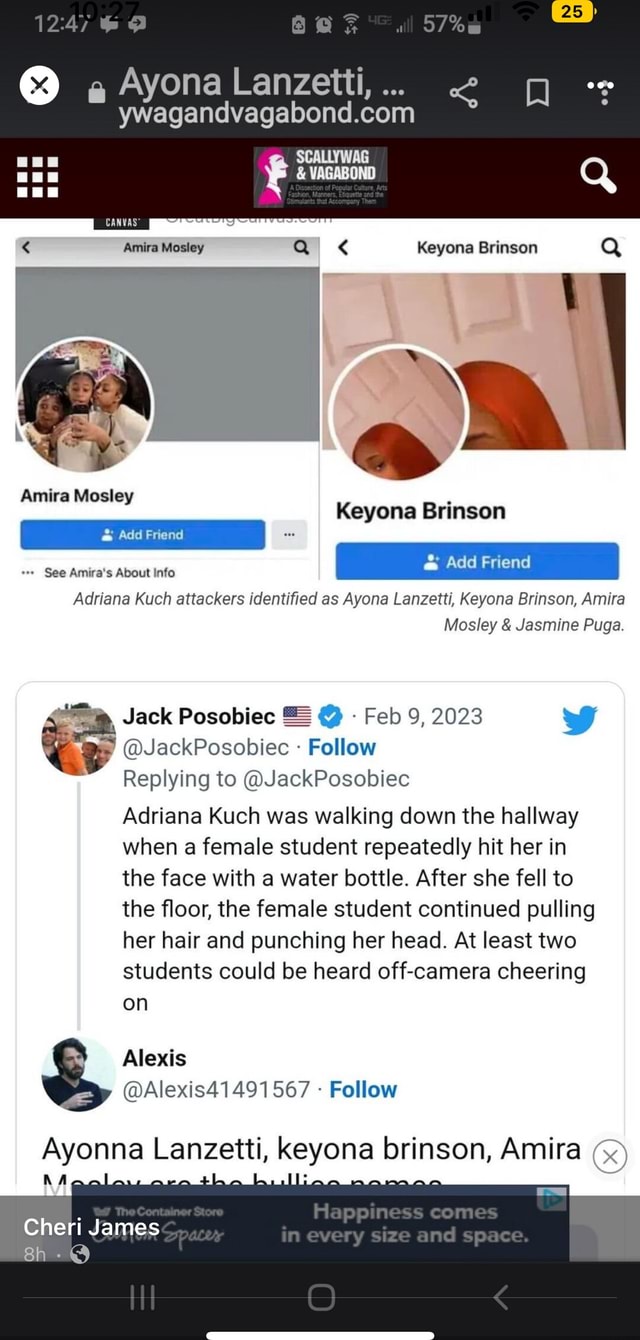This screenshot has width=640, height=1340.
Task: Open more options ellipsis beside Add Friend
Action: pos(289,535)
